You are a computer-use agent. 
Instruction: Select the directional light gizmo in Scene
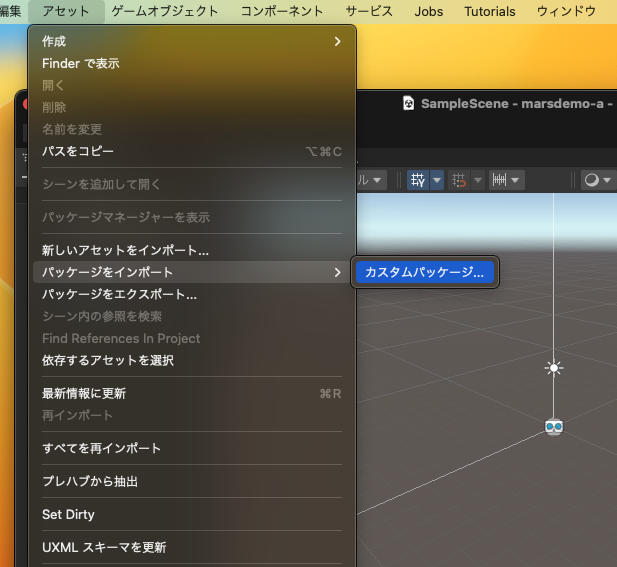(x=554, y=368)
